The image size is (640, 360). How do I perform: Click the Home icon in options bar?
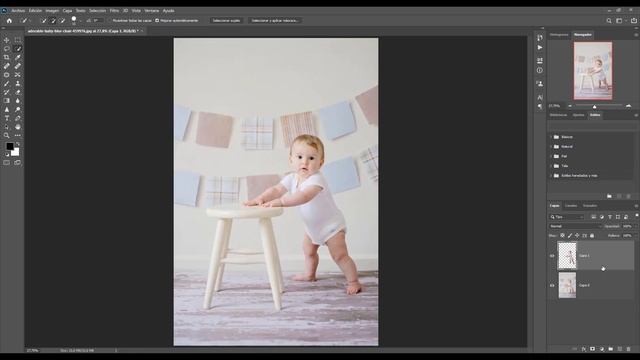coord(9,20)
